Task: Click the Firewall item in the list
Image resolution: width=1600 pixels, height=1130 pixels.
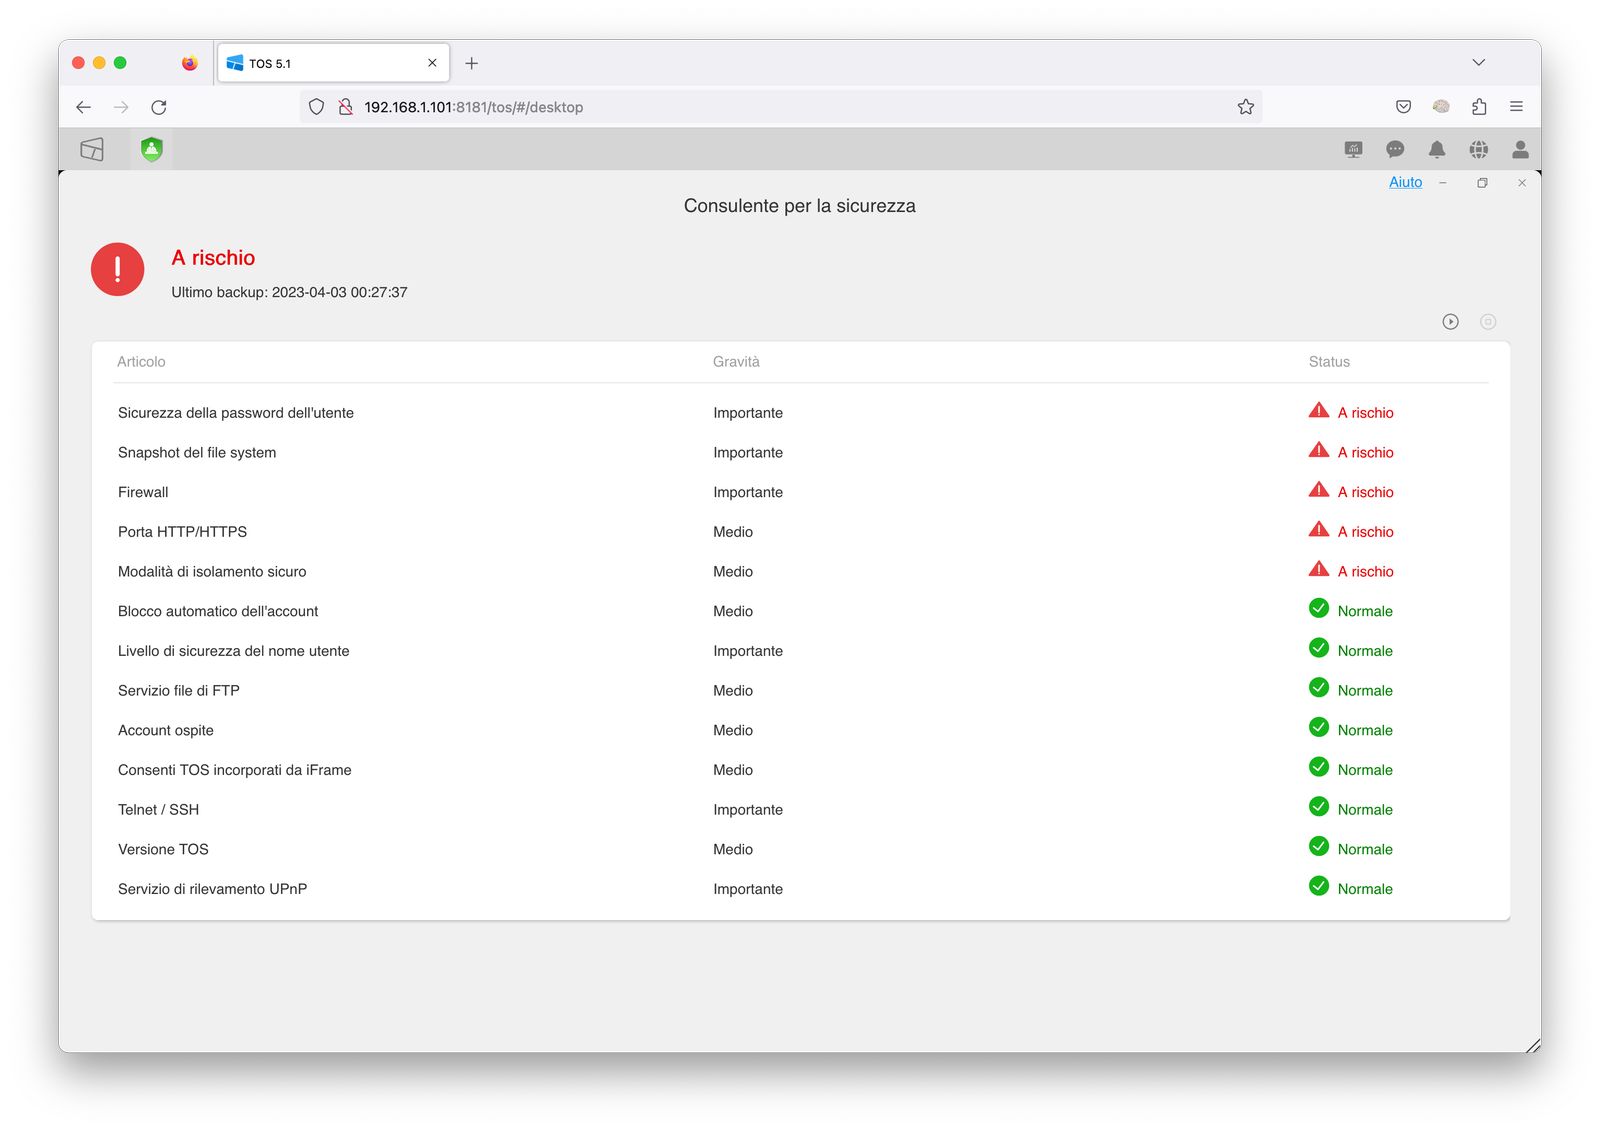Action: coord(143,492)
